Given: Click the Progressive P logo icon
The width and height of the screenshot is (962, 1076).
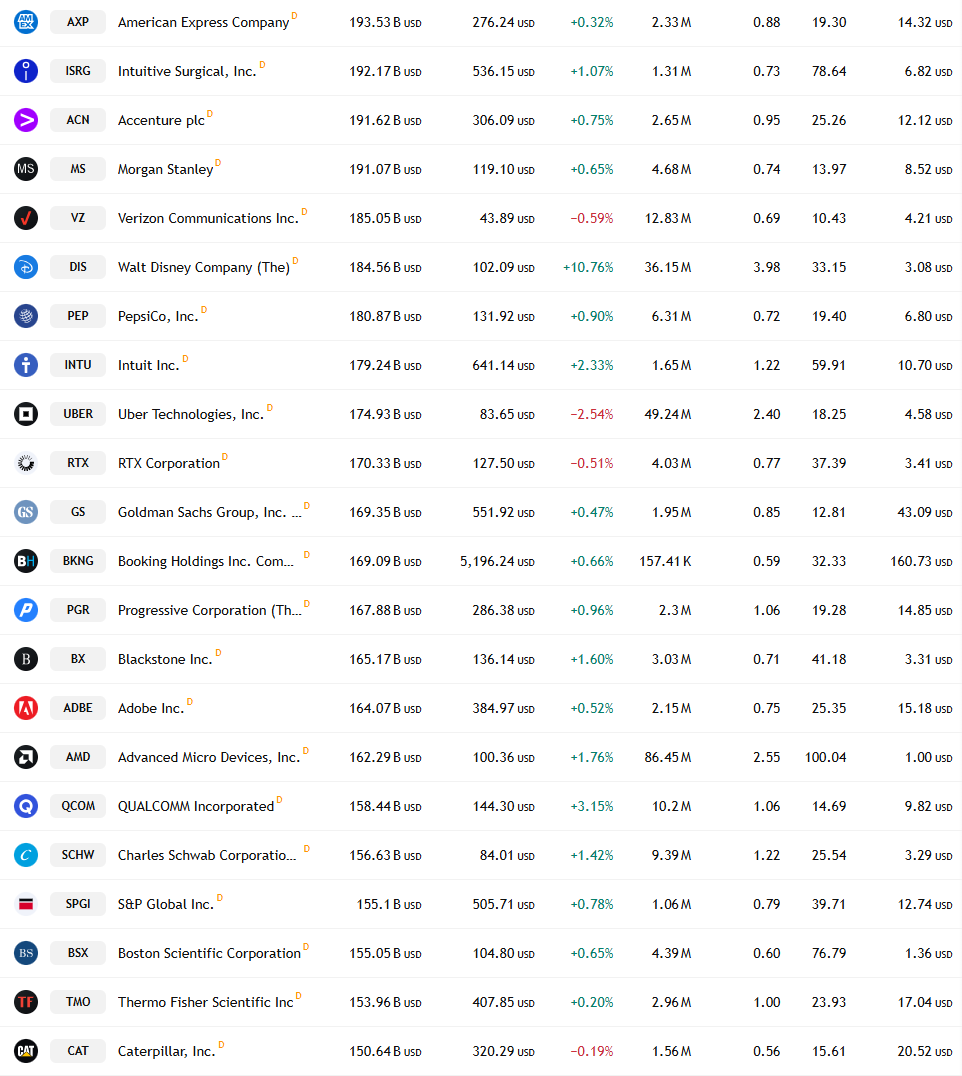Looking at the screenshot, I should coord(26,610).
